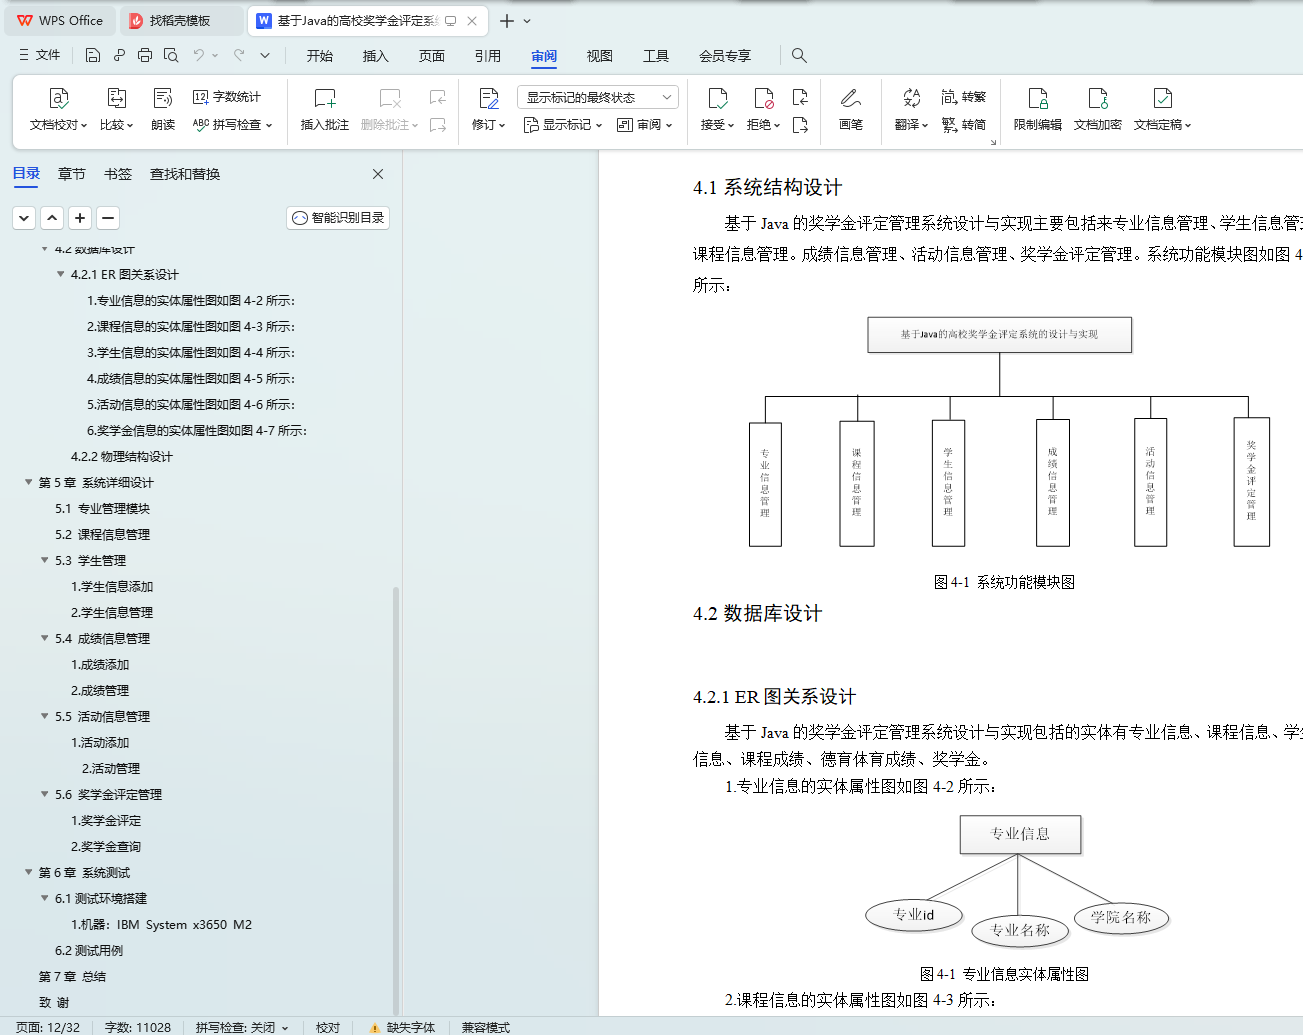Jump to outline entry 6.2 测试用例
Image resolution: width=1303 pixels, height=1035 pixels.
coord(89,950)
